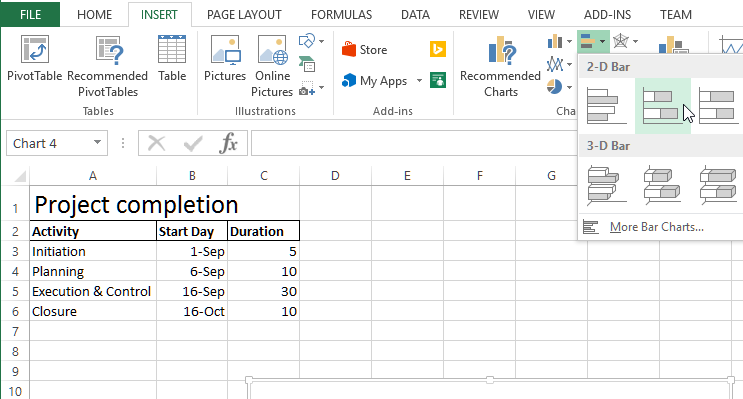Open Recommended Charts

(500, 66)
